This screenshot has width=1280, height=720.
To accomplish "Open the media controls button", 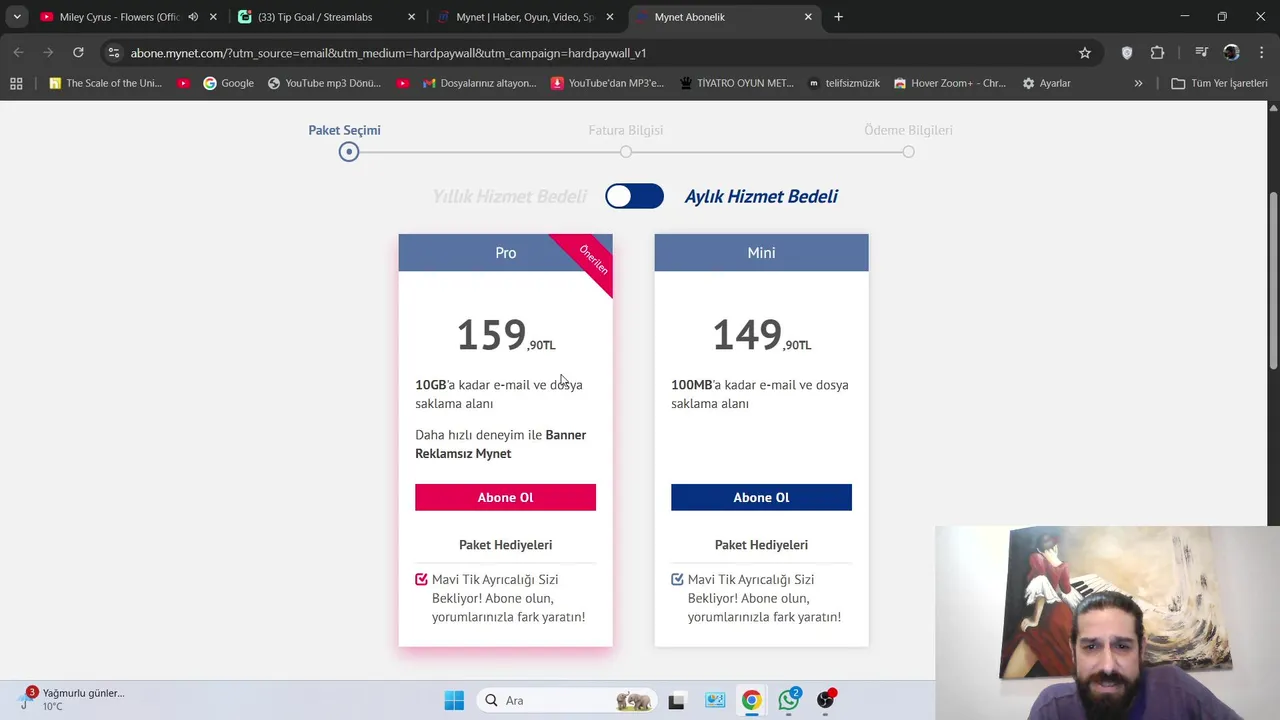I will coord(1202,53).
